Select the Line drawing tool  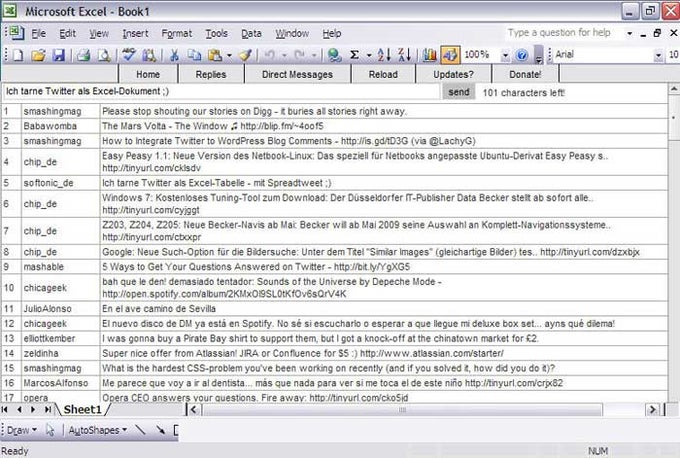point(141,430)
